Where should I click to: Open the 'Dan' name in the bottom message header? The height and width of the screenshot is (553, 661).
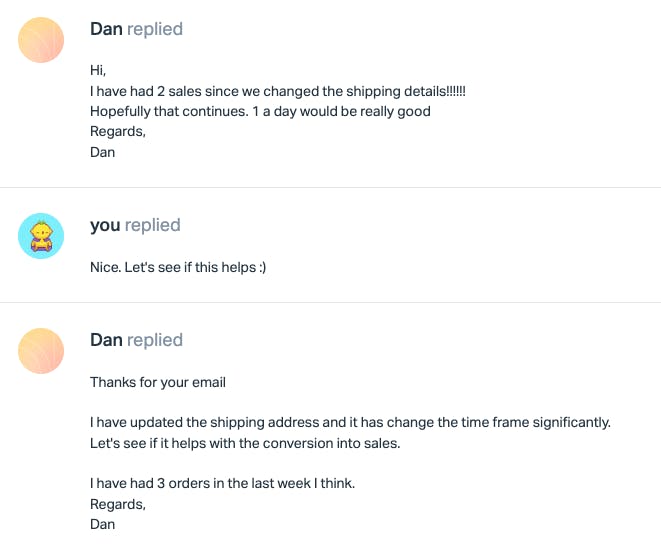click(x=106, y=340)
